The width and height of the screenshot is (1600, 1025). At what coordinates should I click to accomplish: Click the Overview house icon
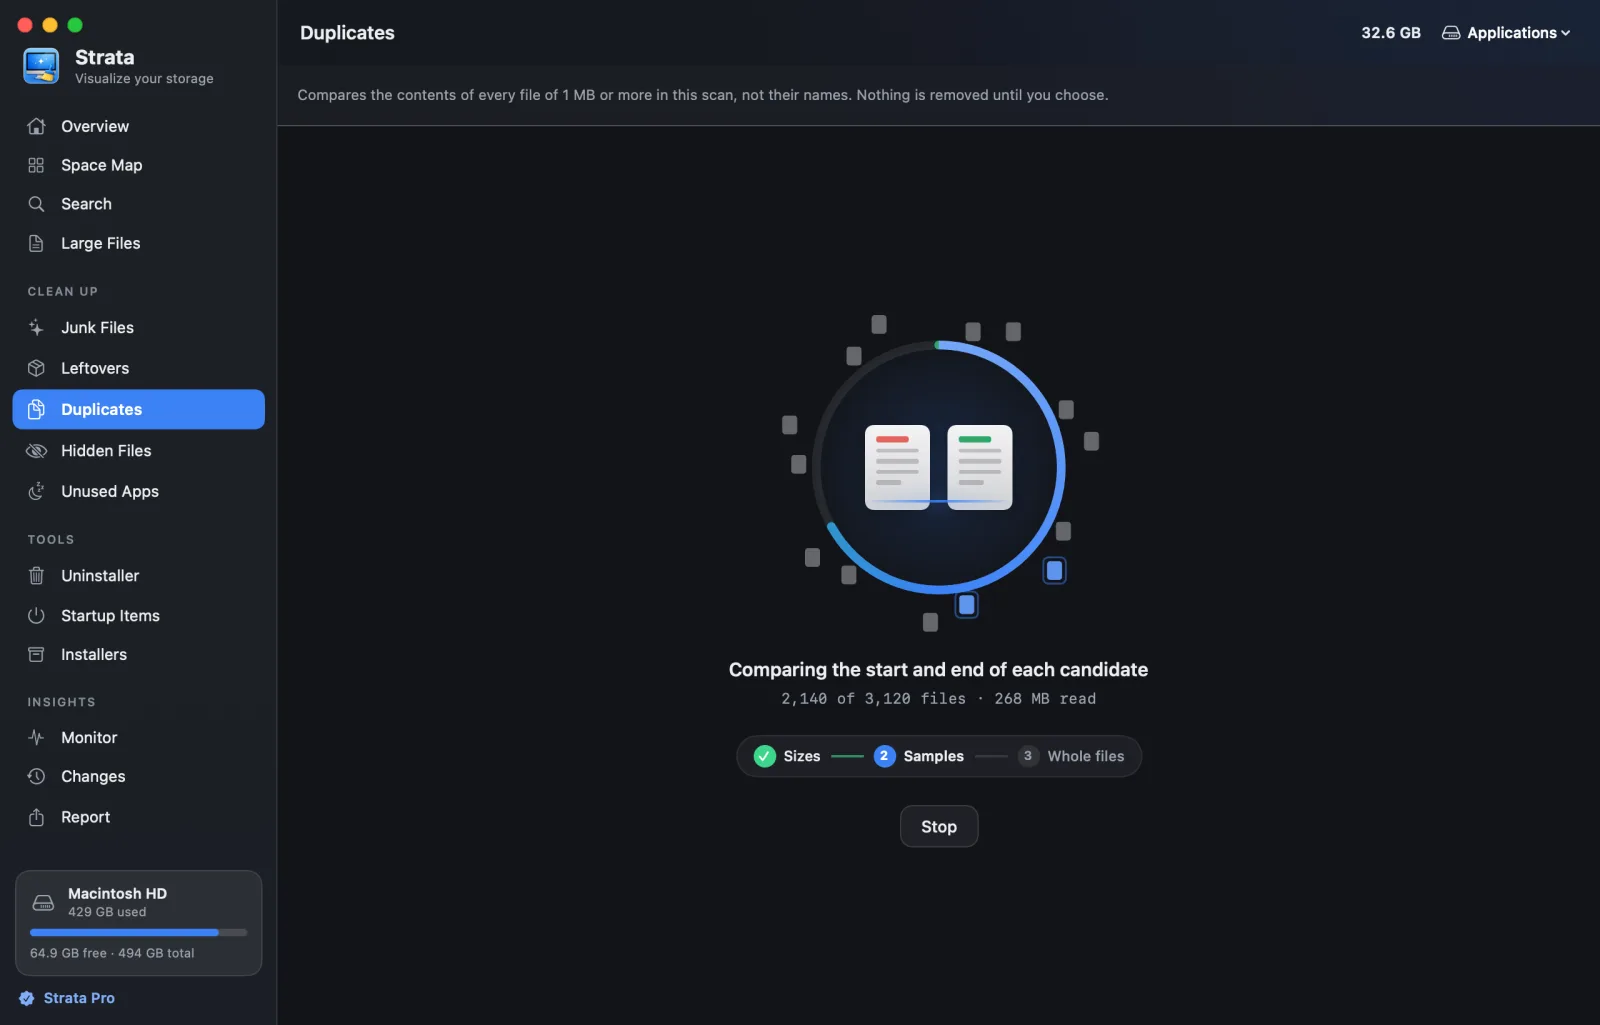tap(36, 126)
